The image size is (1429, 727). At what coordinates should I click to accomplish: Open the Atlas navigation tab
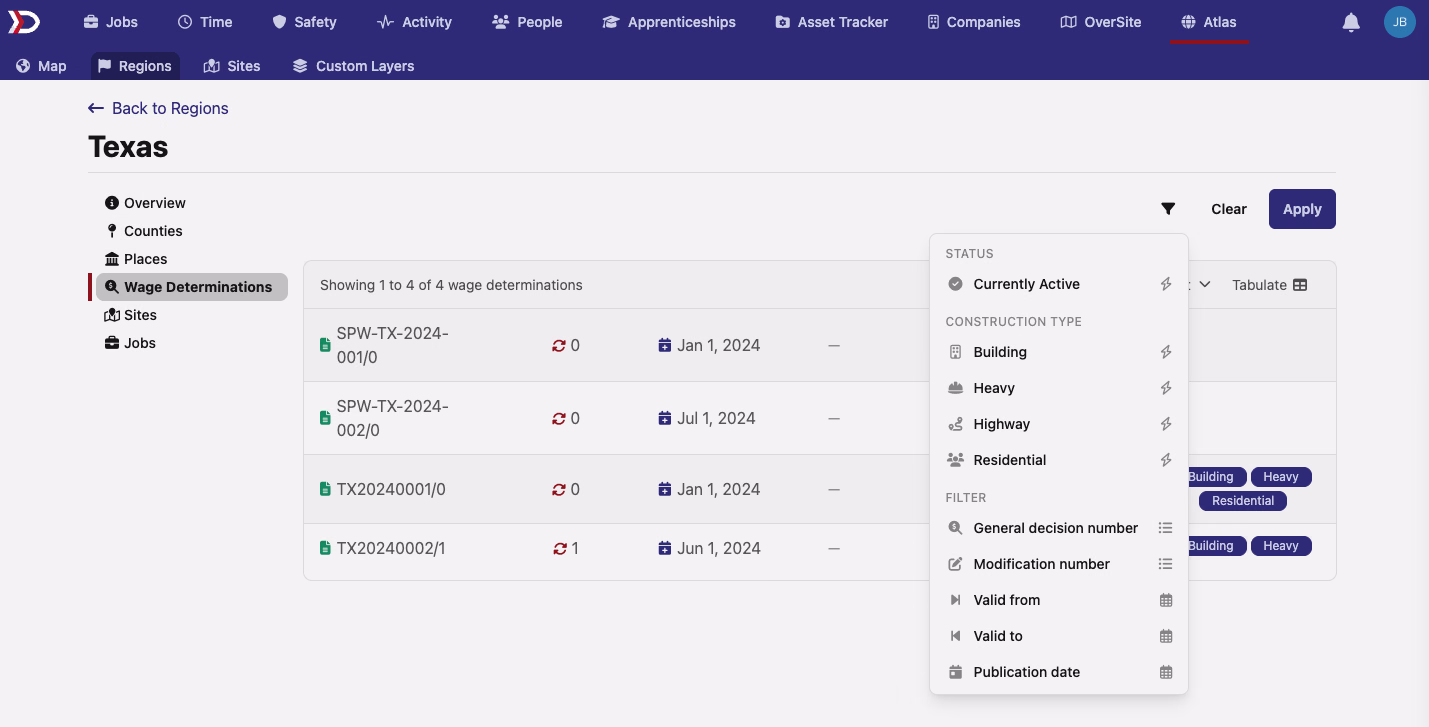[1209, 22]
